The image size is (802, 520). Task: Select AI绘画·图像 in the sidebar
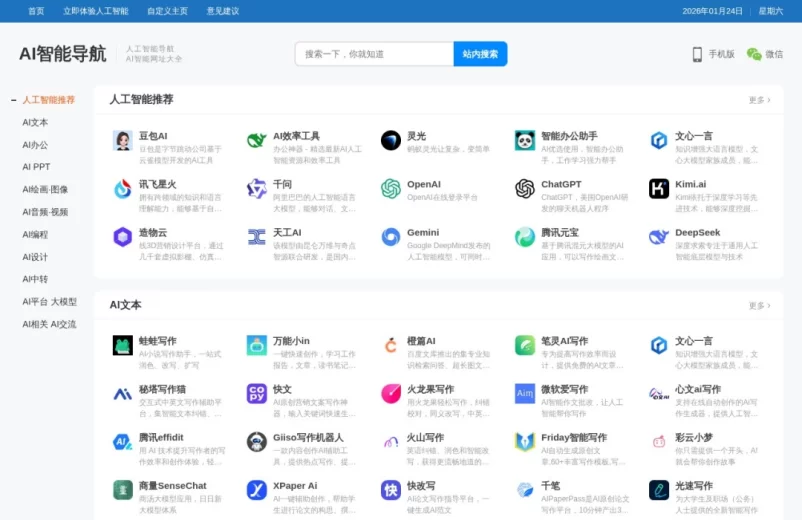(x=45, y=189)
